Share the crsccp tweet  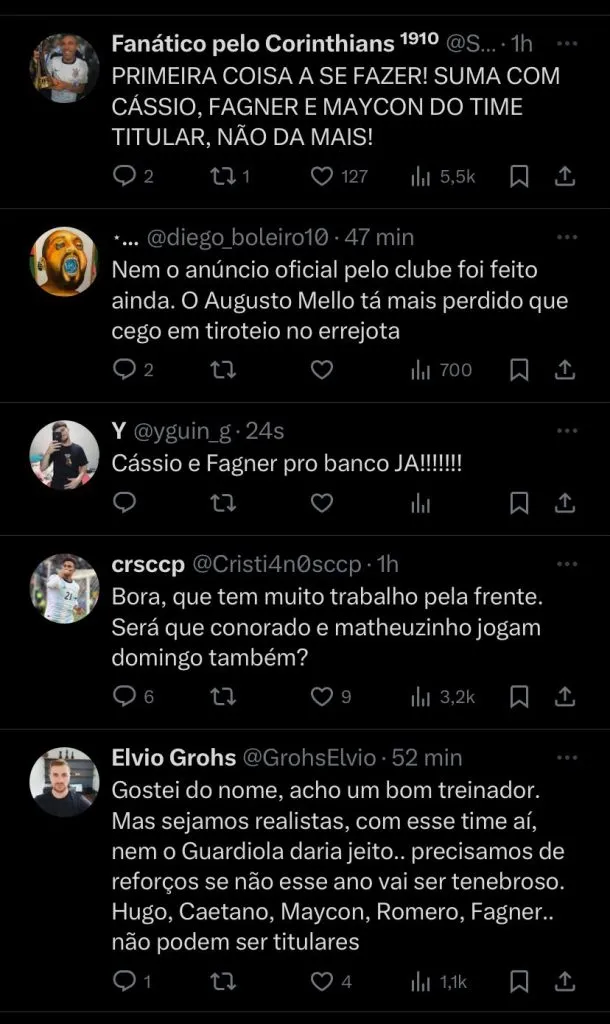565,696
